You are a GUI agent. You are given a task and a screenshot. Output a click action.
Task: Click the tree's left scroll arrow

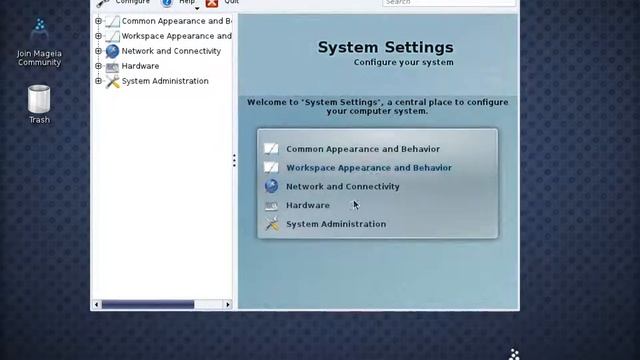96,304
